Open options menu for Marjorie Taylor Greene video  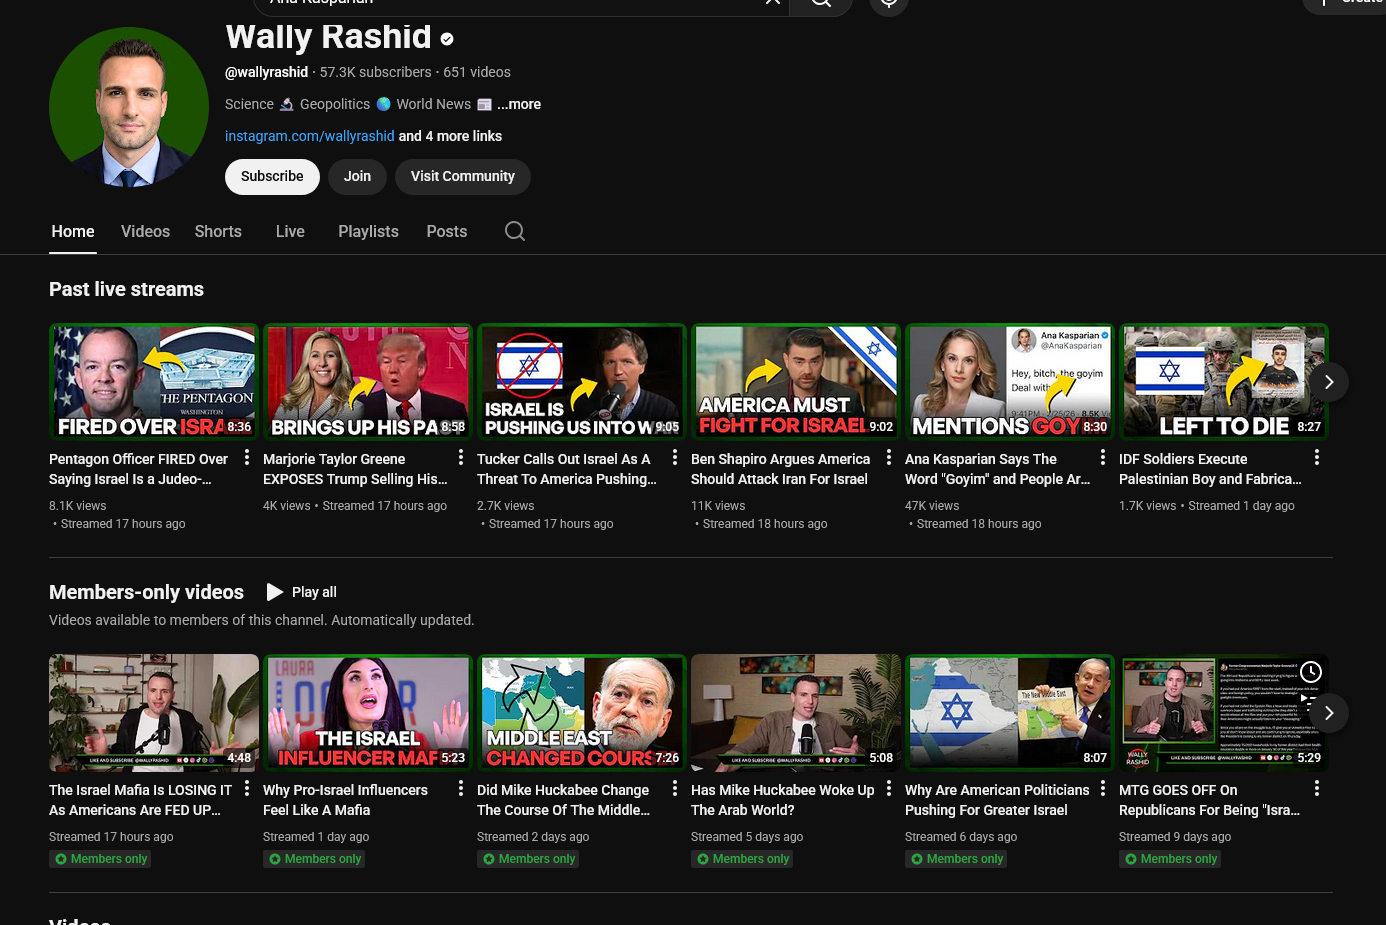(x=461, y=458)
